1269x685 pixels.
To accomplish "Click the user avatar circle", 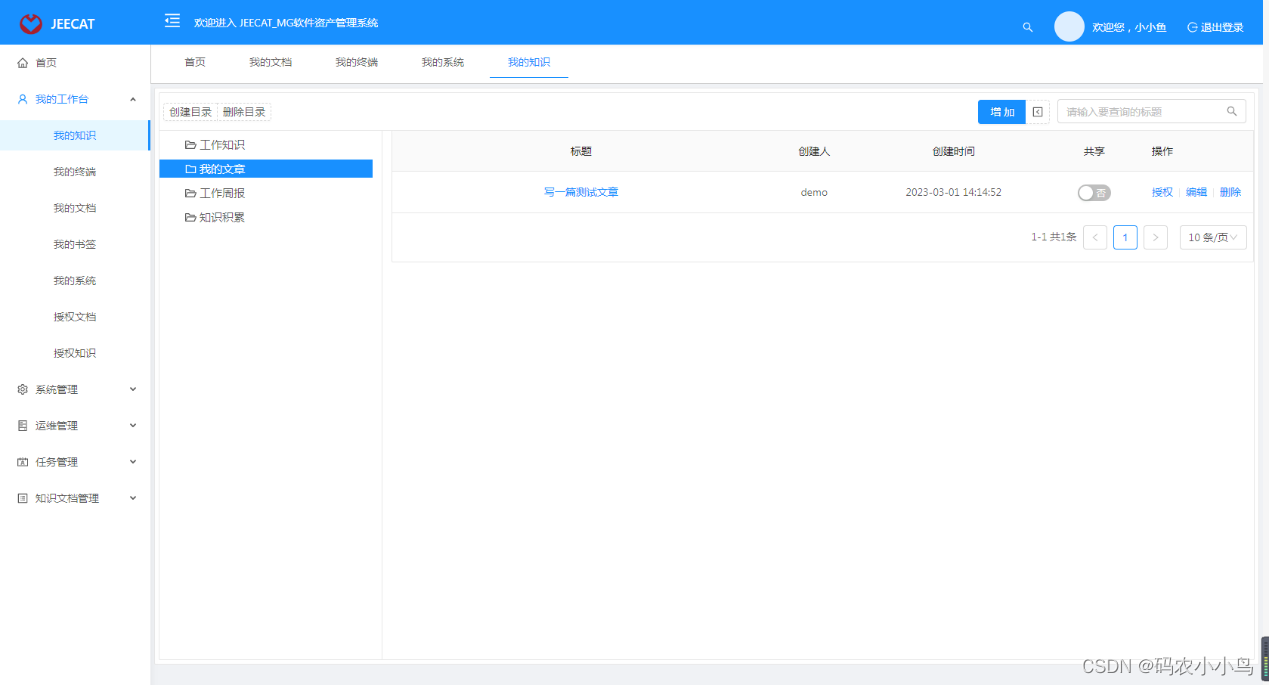I will 1069,27.
